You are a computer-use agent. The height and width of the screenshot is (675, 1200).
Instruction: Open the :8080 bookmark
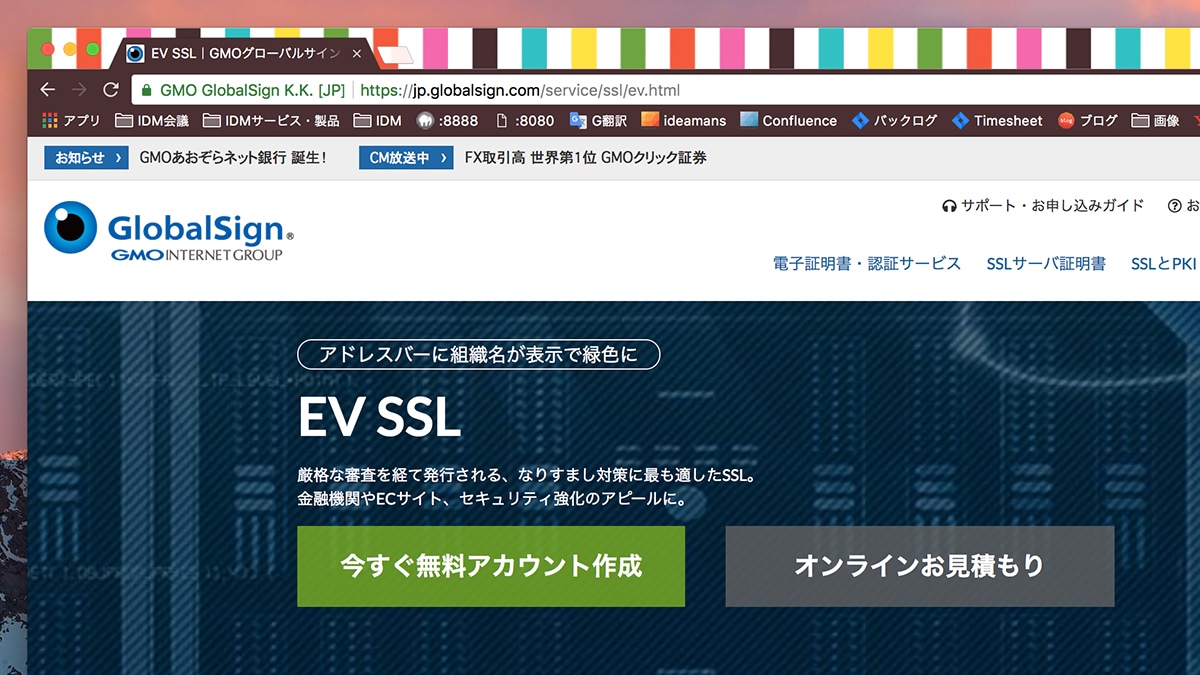coord(524,120)
